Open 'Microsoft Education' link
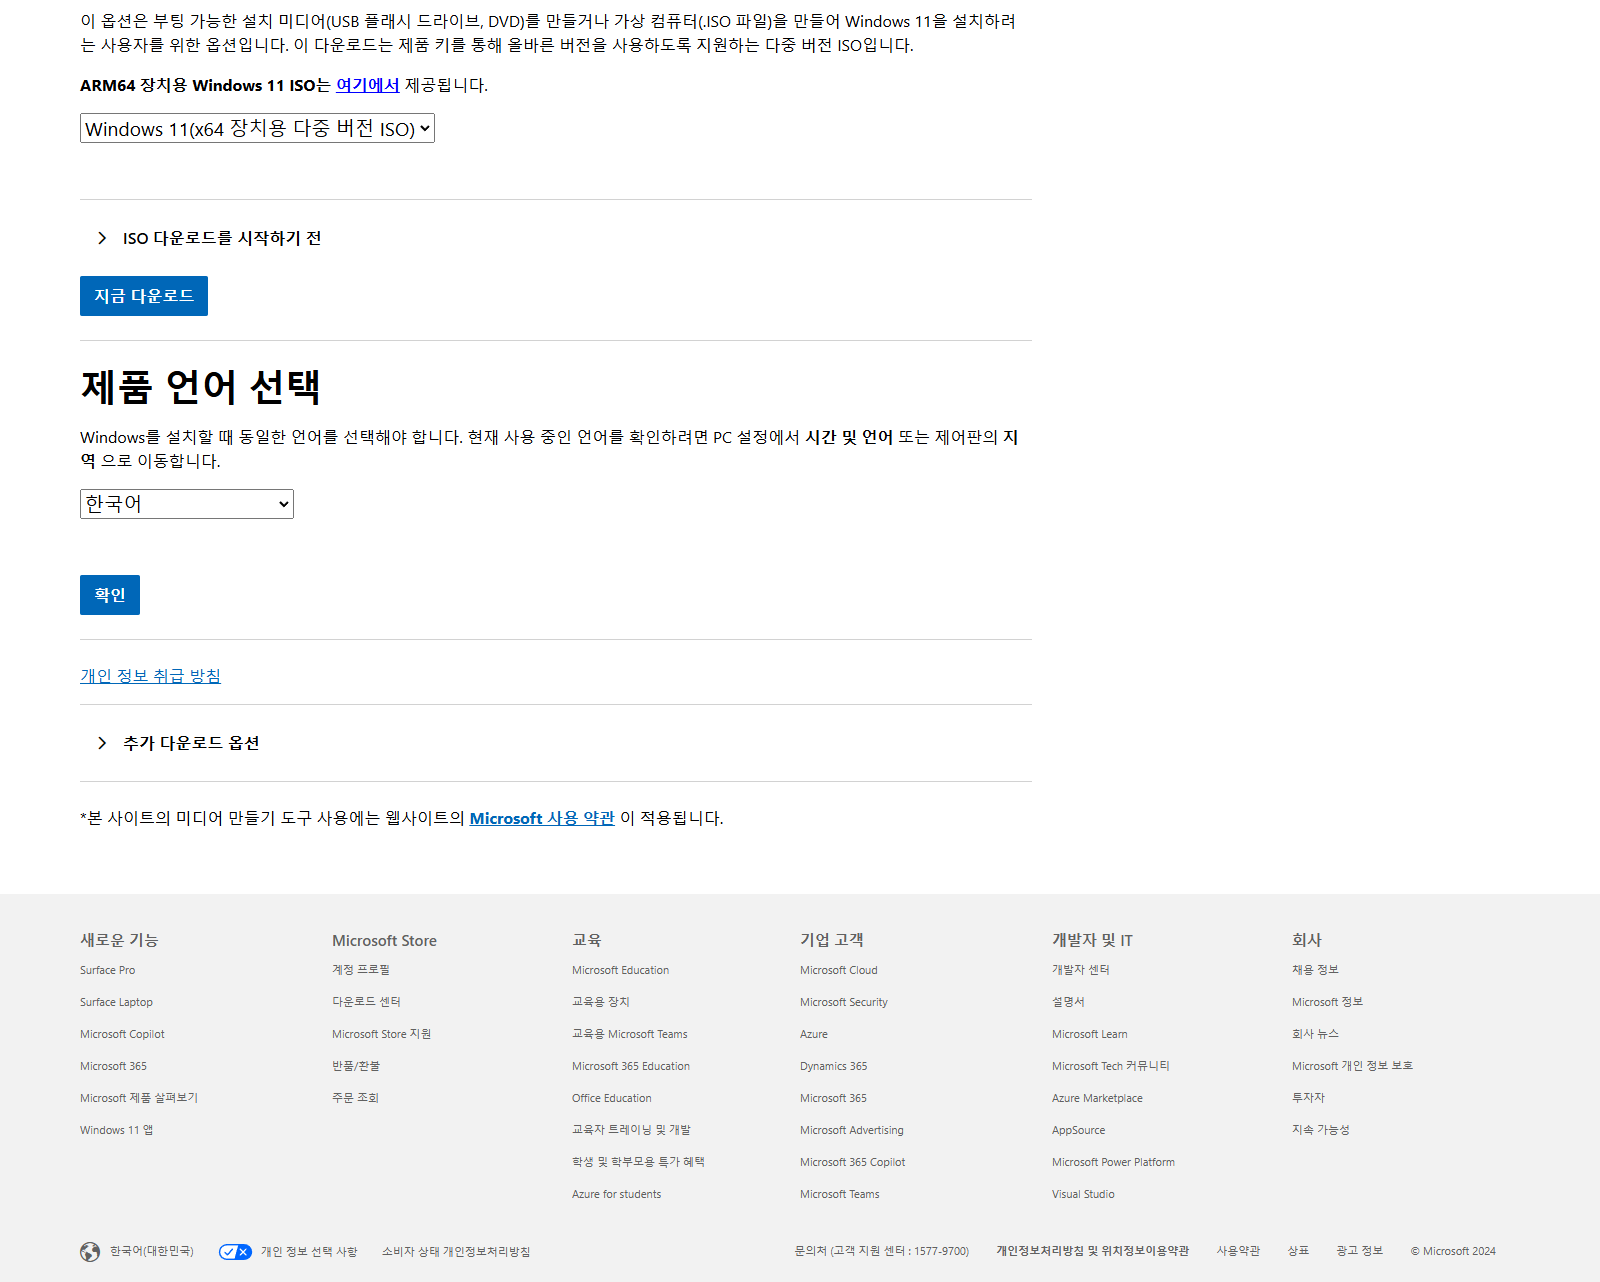 (x=620, y=970)
